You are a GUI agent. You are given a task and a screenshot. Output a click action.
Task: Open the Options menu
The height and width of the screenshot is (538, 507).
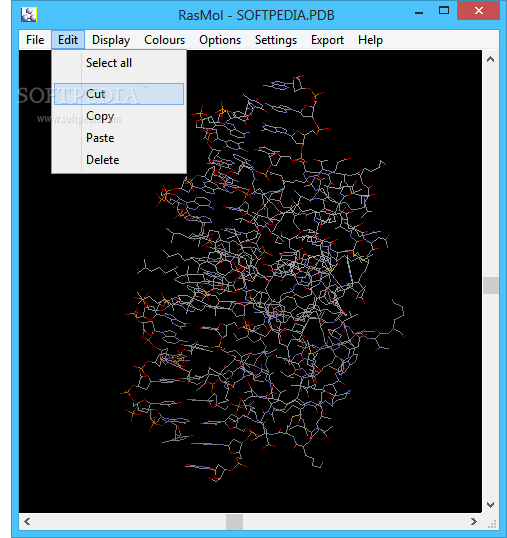(x=220, y=40)
